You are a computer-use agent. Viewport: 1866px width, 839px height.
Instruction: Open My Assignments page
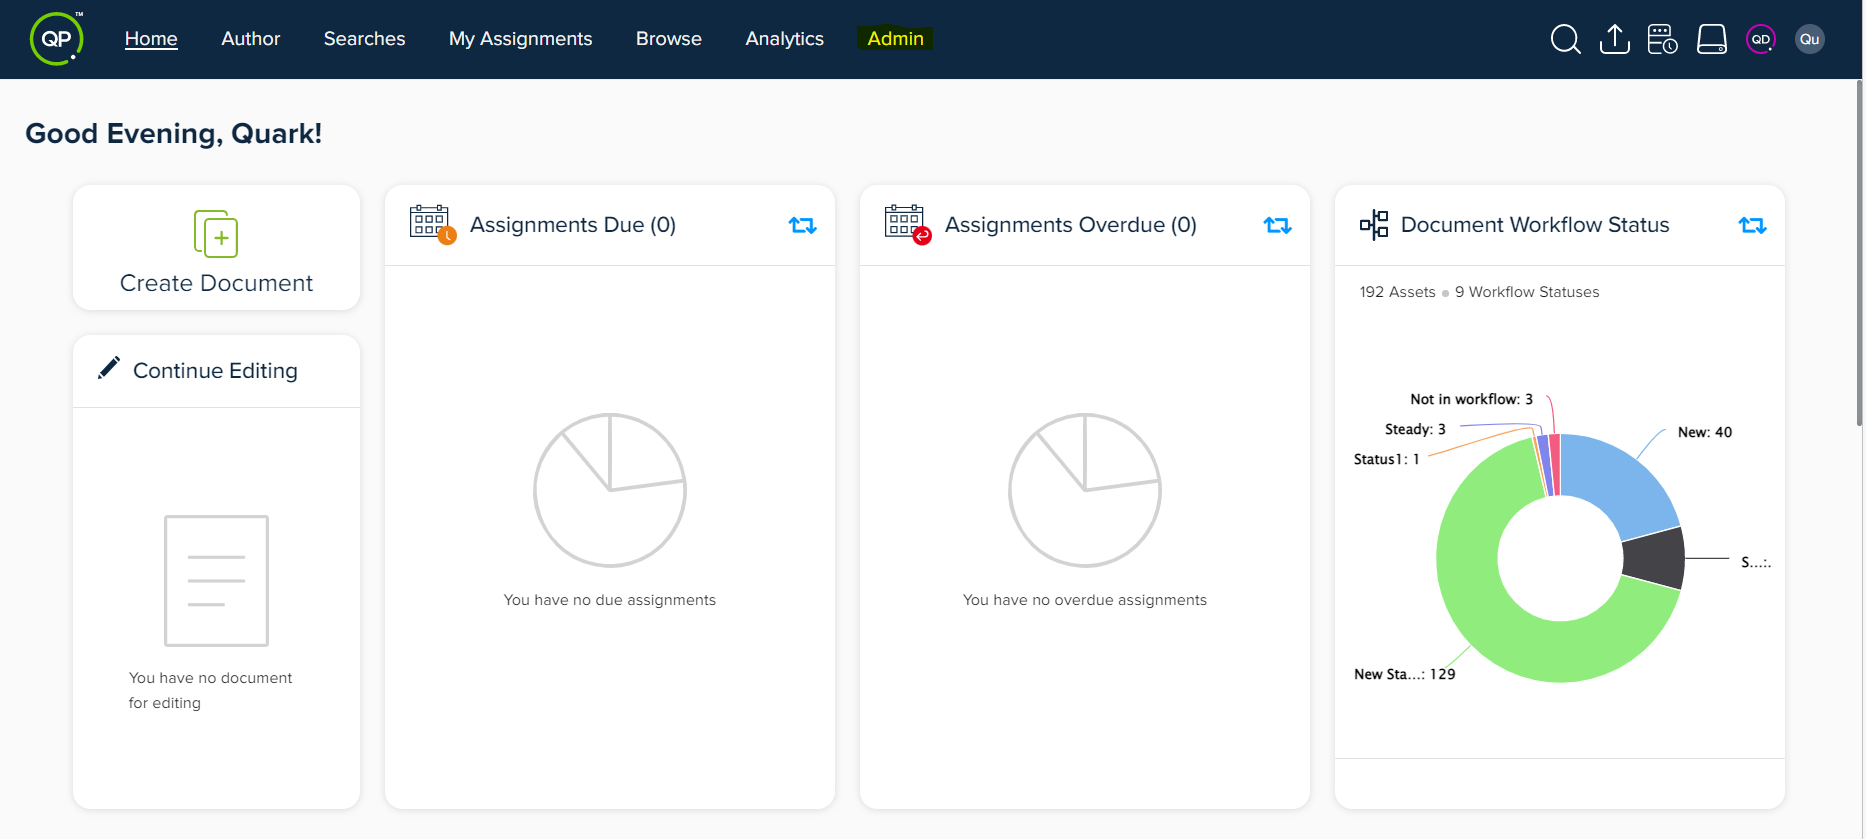[x=520, y=39]
